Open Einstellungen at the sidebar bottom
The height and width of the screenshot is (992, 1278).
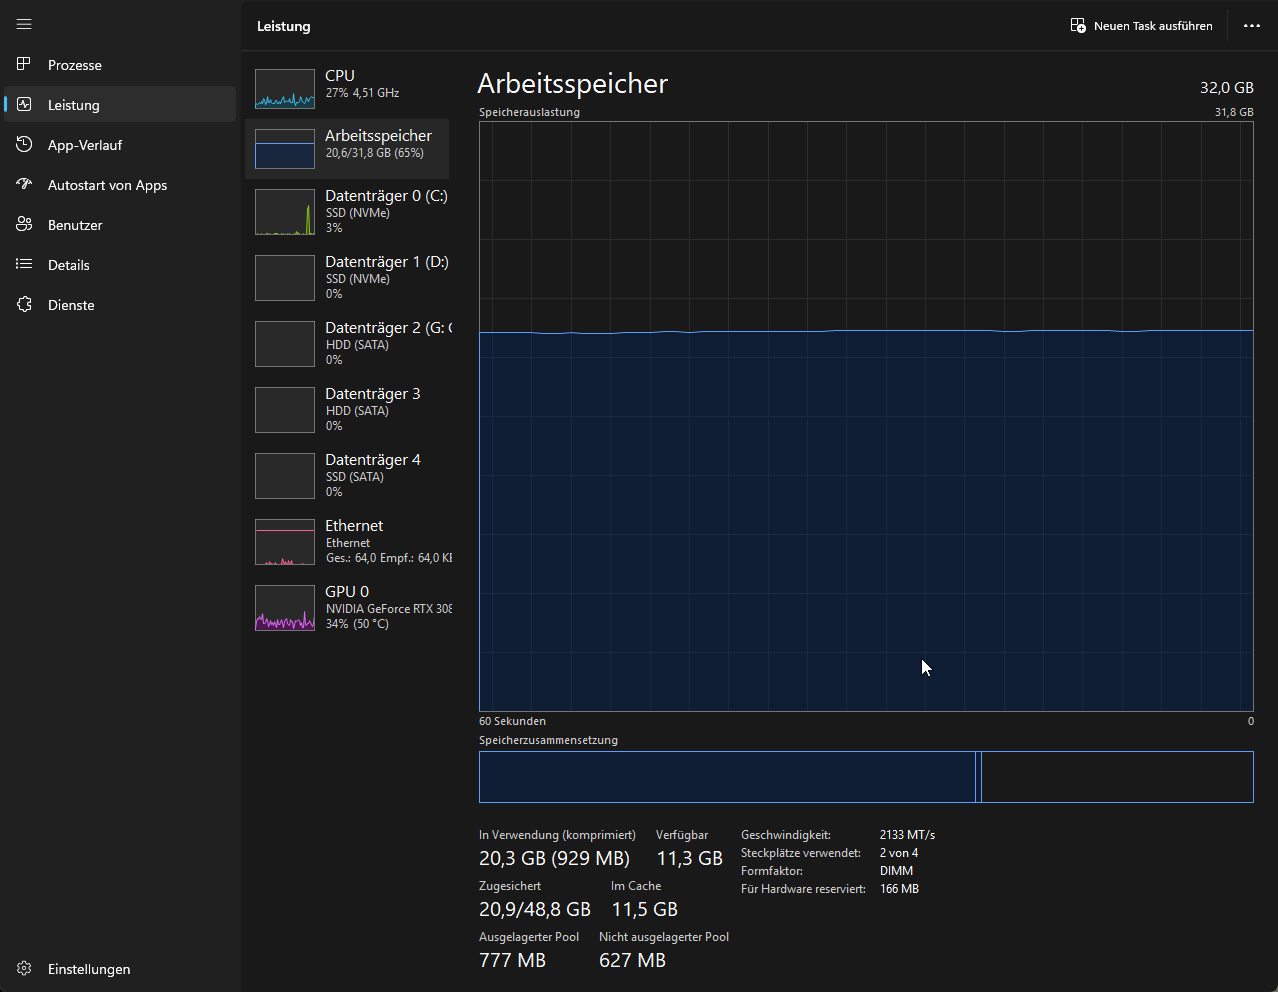120,969
